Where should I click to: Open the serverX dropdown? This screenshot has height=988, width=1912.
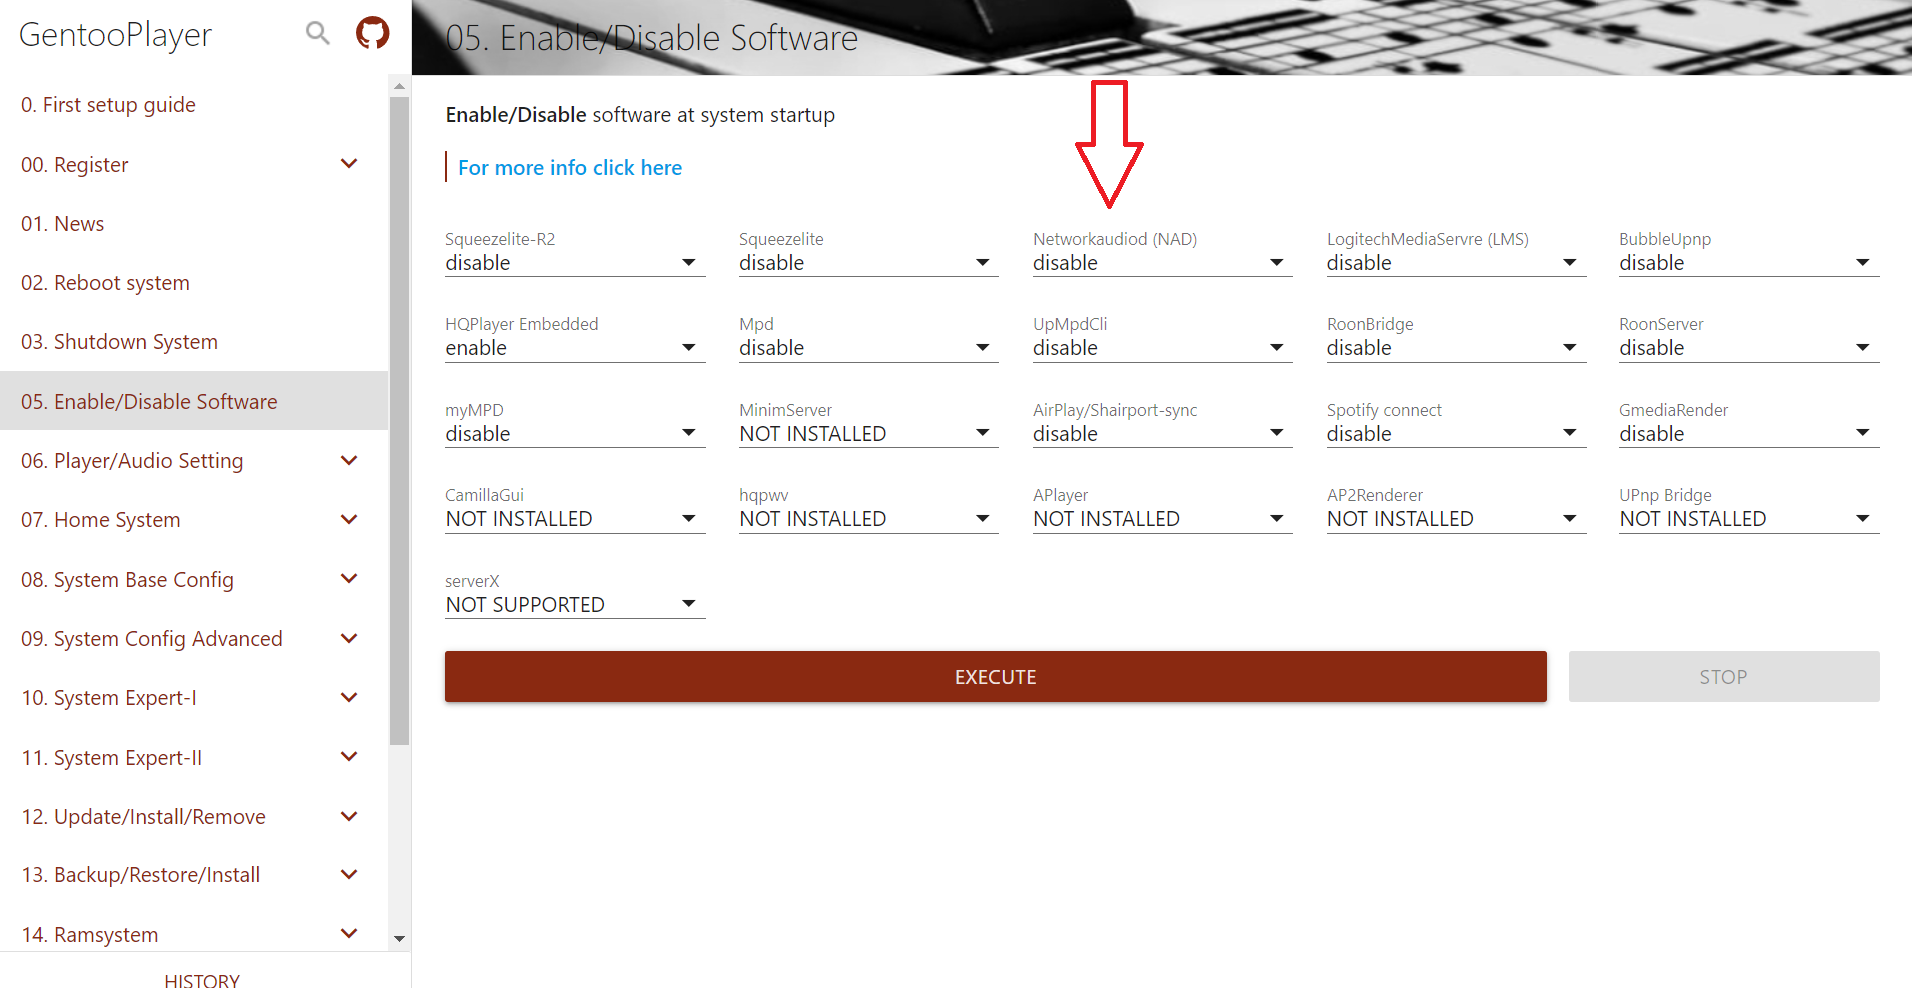575,605
